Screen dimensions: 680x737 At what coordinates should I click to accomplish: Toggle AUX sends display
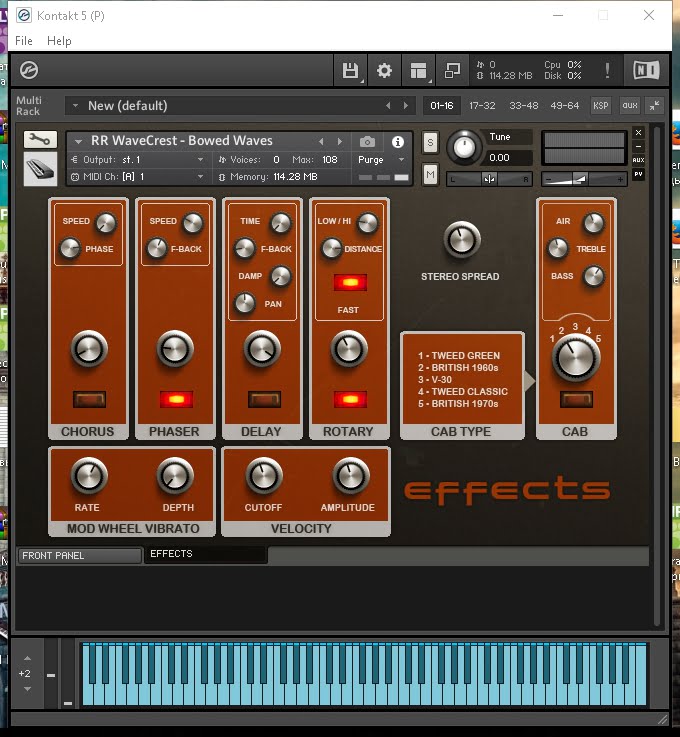click(638, 160)
